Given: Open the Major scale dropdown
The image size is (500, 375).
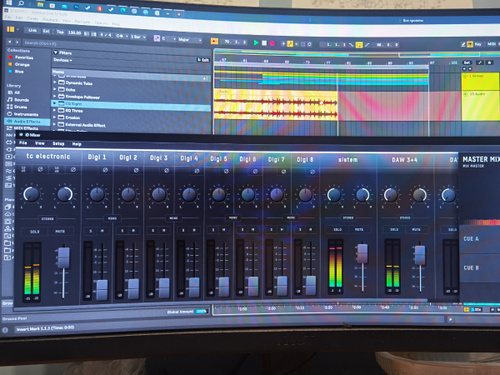Looking at the screenshot, I should [190, 40].
